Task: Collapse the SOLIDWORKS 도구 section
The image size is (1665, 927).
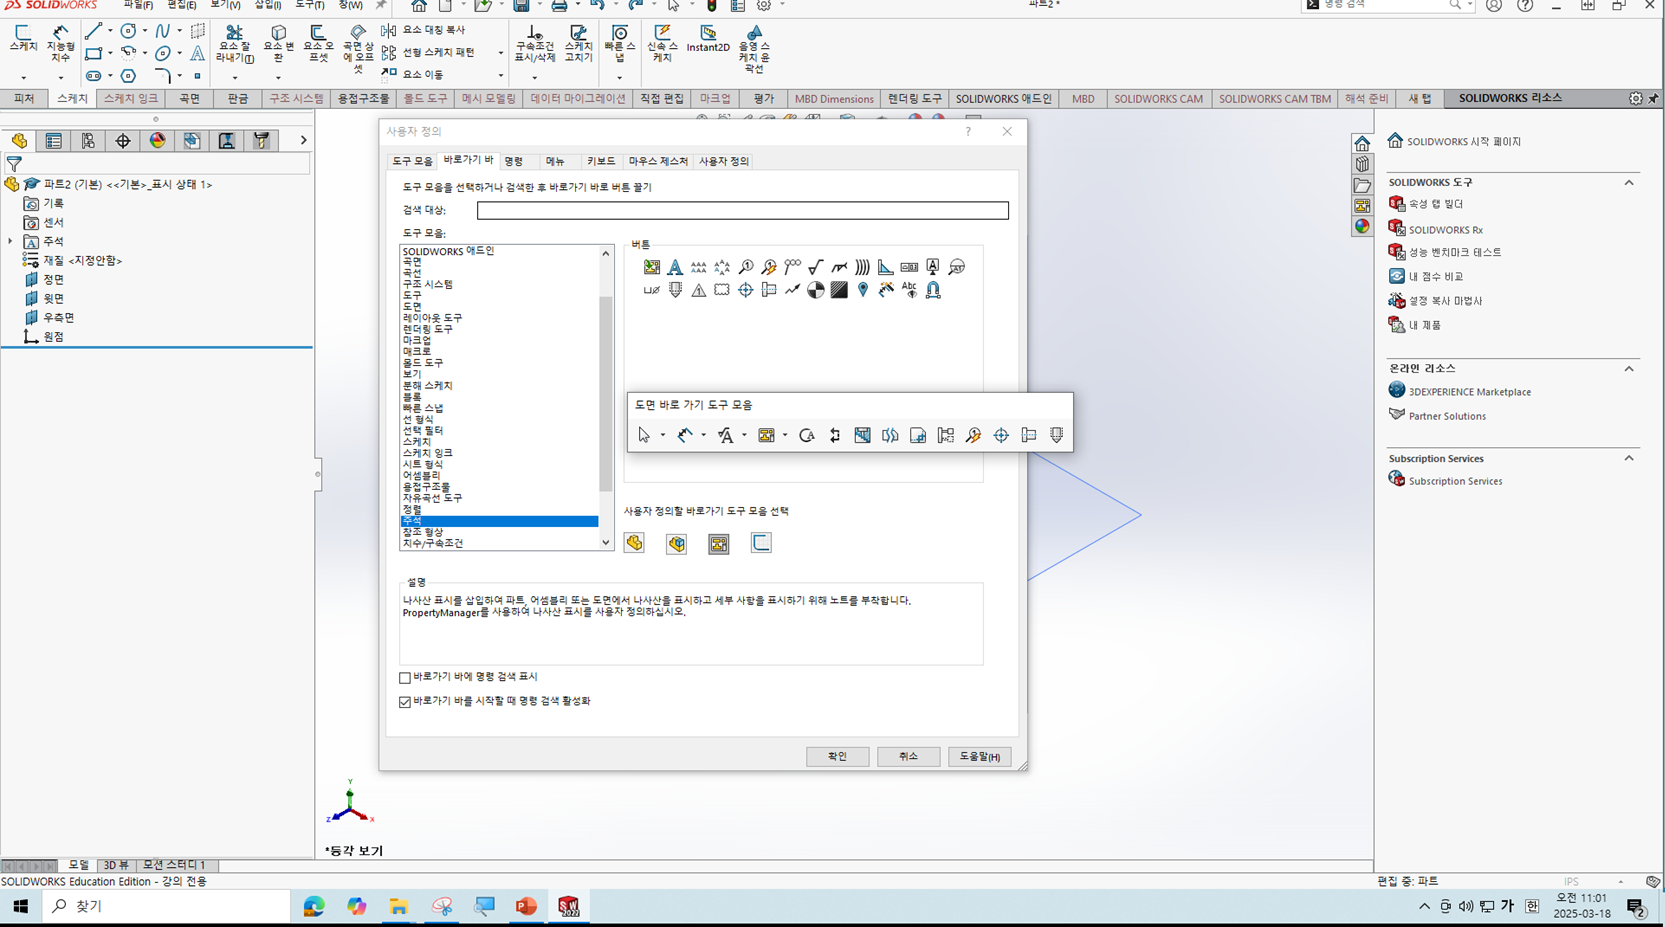Action: tap(1629, 183)
